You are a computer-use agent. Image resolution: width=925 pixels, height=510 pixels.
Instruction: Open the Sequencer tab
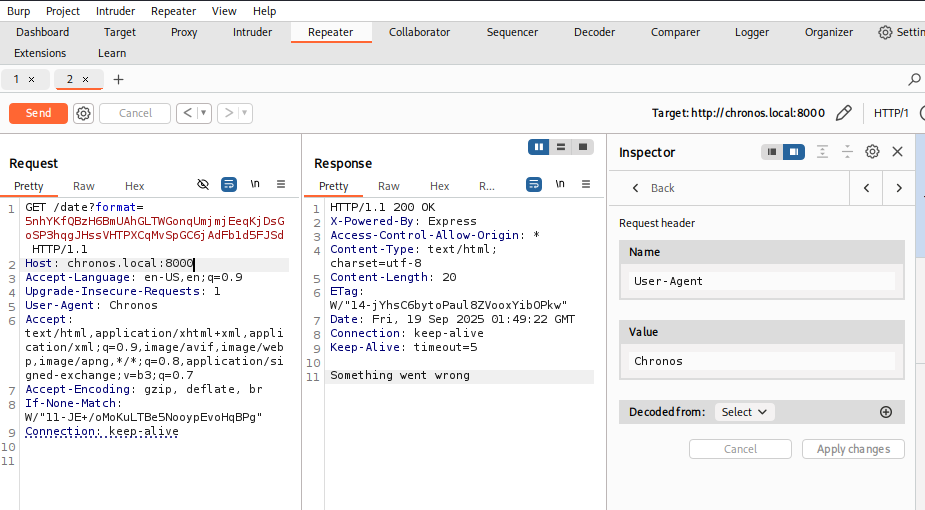tap(512, 32)
